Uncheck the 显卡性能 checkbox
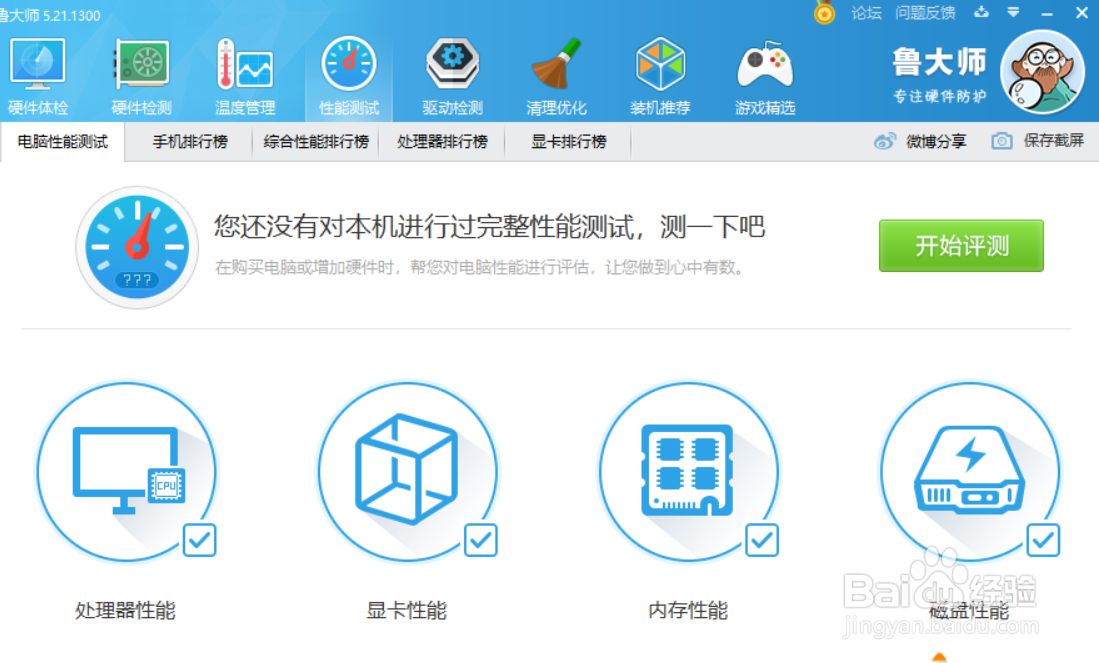The width and height of the screenshot is (1099, 663). [x=481, y=540]
